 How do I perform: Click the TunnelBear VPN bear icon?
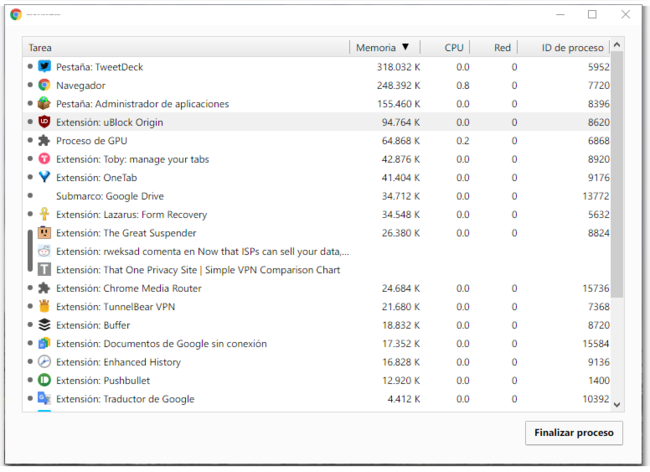pos(44,307)
